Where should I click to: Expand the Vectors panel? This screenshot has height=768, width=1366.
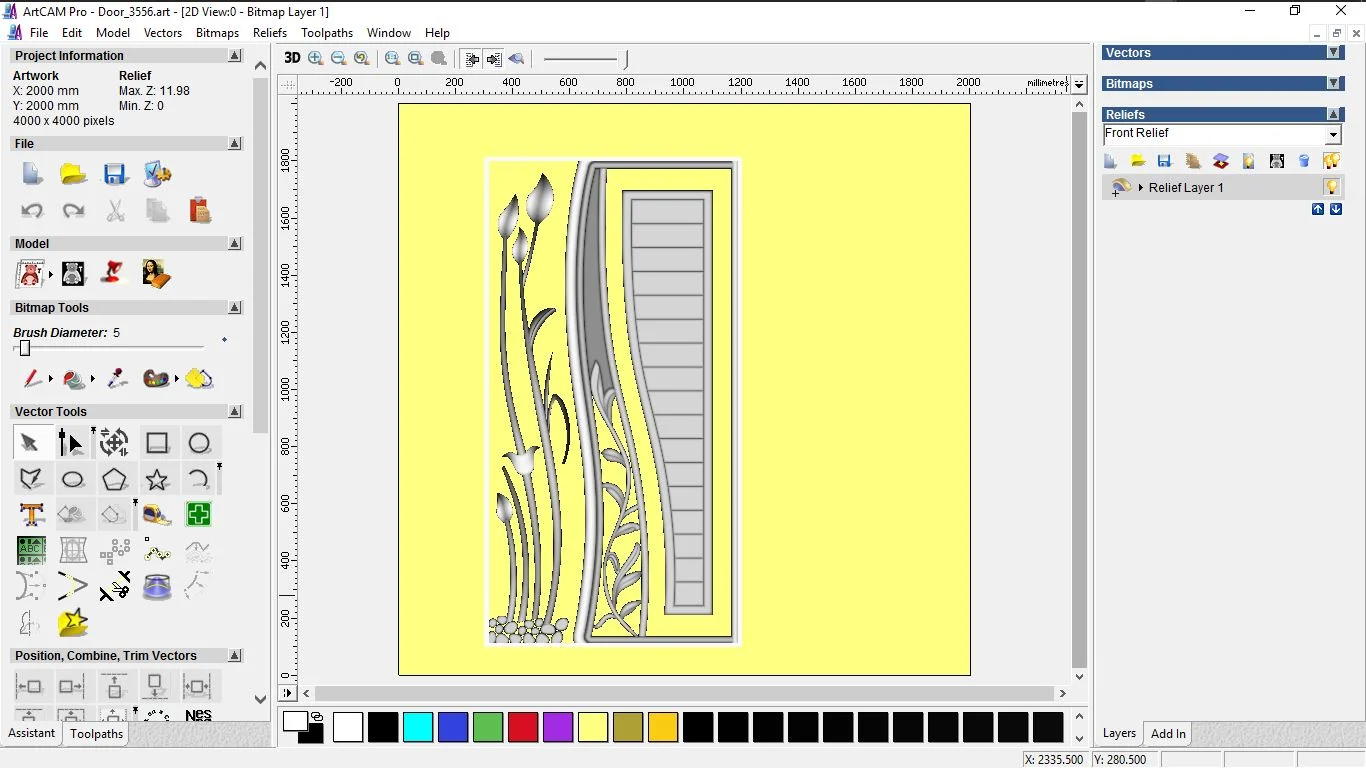click(x=1333, y=53)
